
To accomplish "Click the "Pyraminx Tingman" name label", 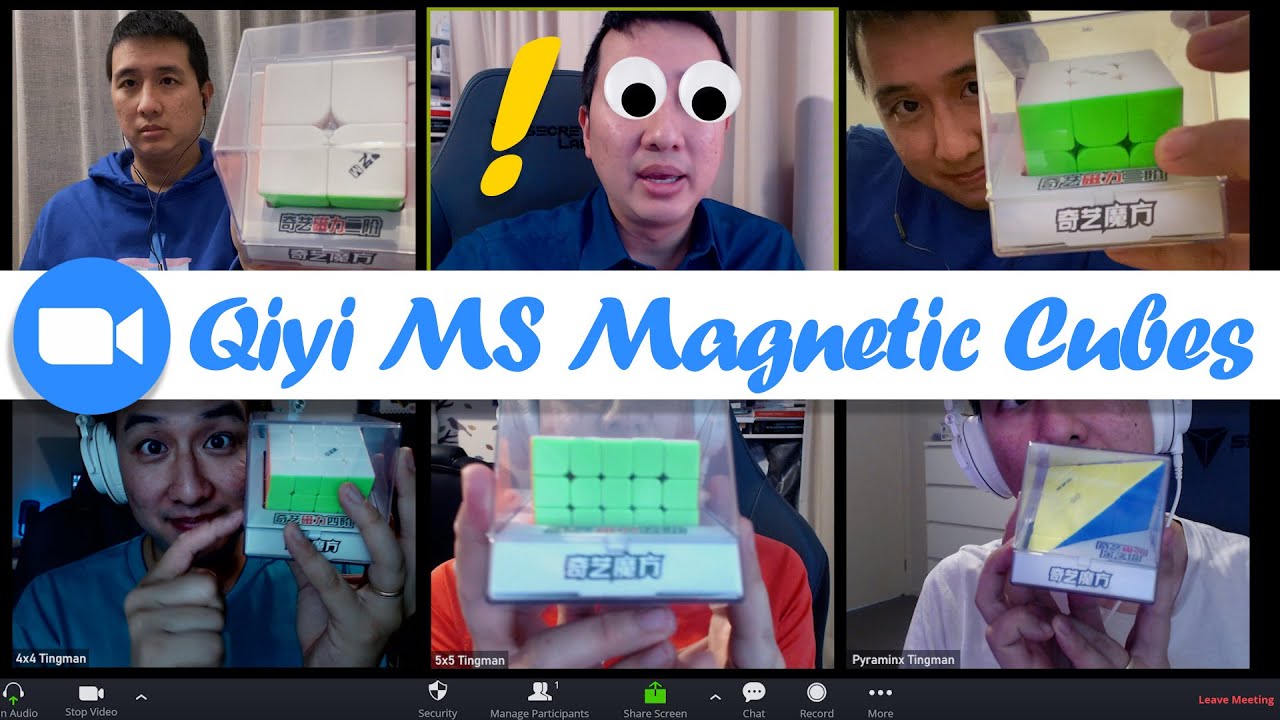I will (x=903, y=660).
